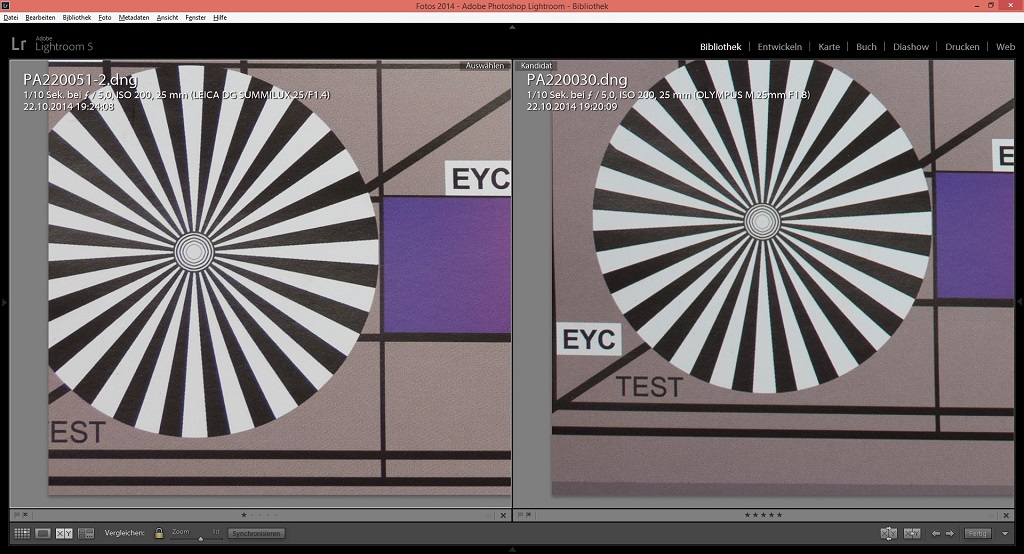Click the Make Select icon
The width and height of the screenshot is (1024, 554).
(912, 533)
